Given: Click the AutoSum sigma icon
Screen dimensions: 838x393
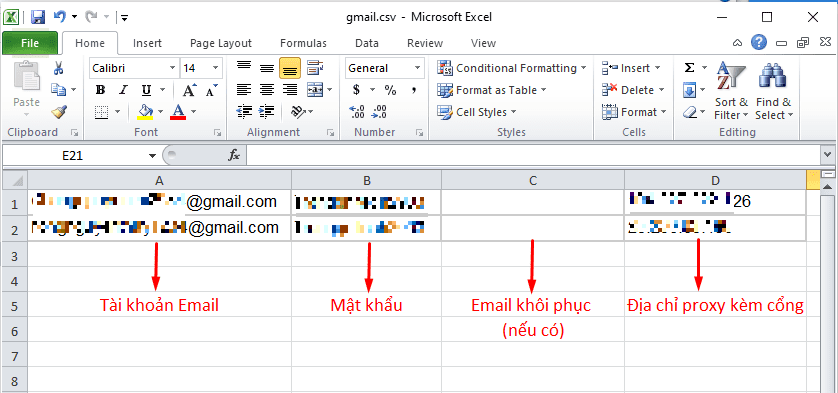Looking at the screenshot, I should click(x=689, y=68).
